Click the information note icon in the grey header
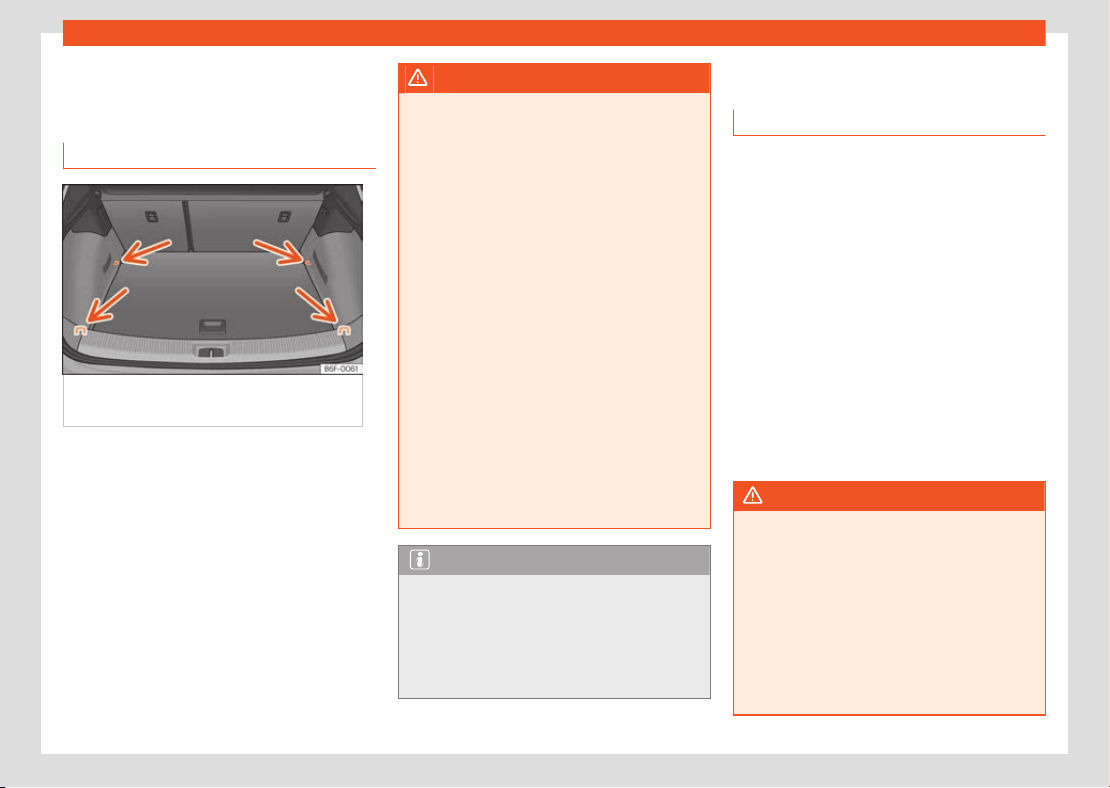This screenshot has height=788, width=1110. pos(420,560)
